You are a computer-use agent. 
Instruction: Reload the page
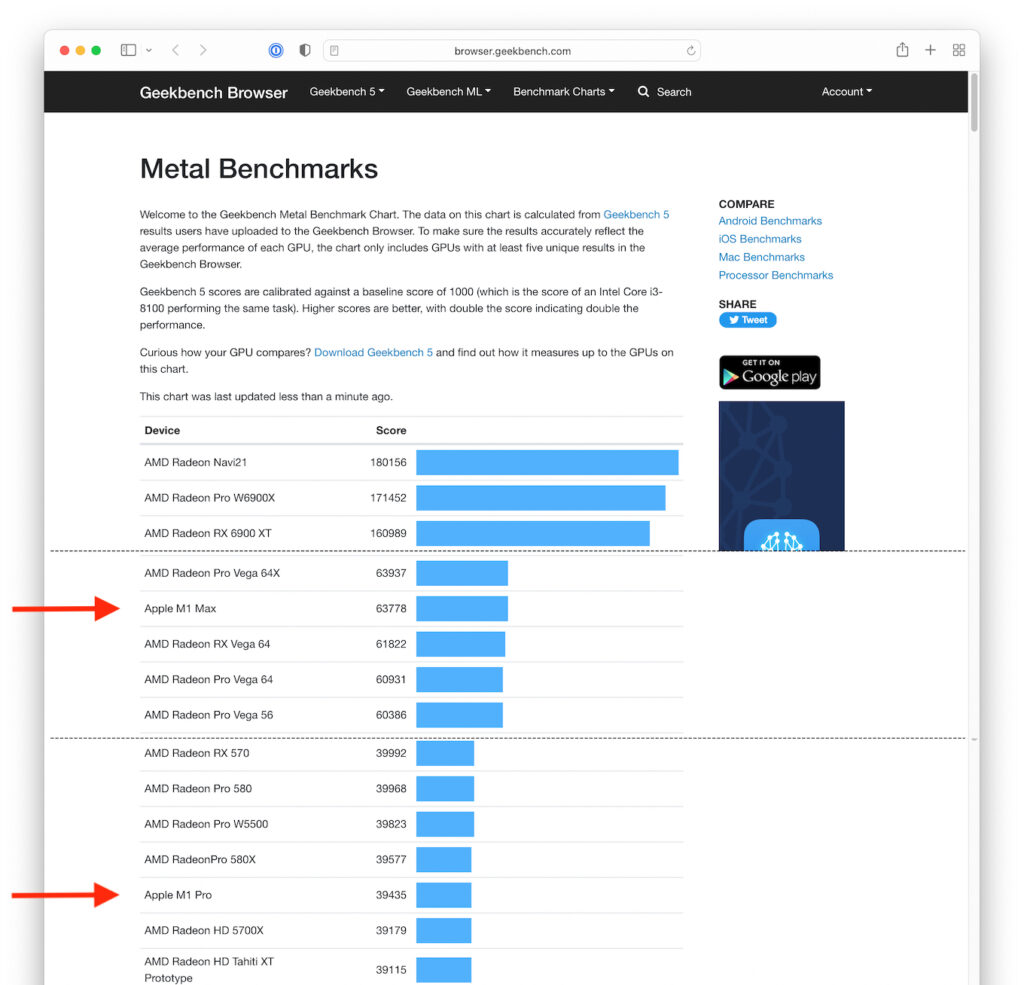pyautogui.click(x=691, y=50)
